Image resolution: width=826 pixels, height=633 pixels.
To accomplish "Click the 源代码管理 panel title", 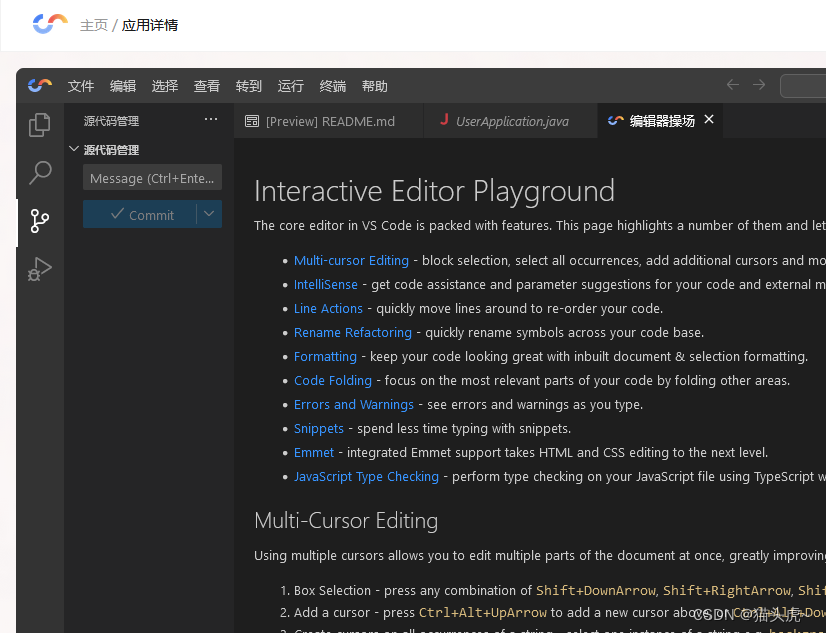I will pyautogui.click(x=111, y=121).
